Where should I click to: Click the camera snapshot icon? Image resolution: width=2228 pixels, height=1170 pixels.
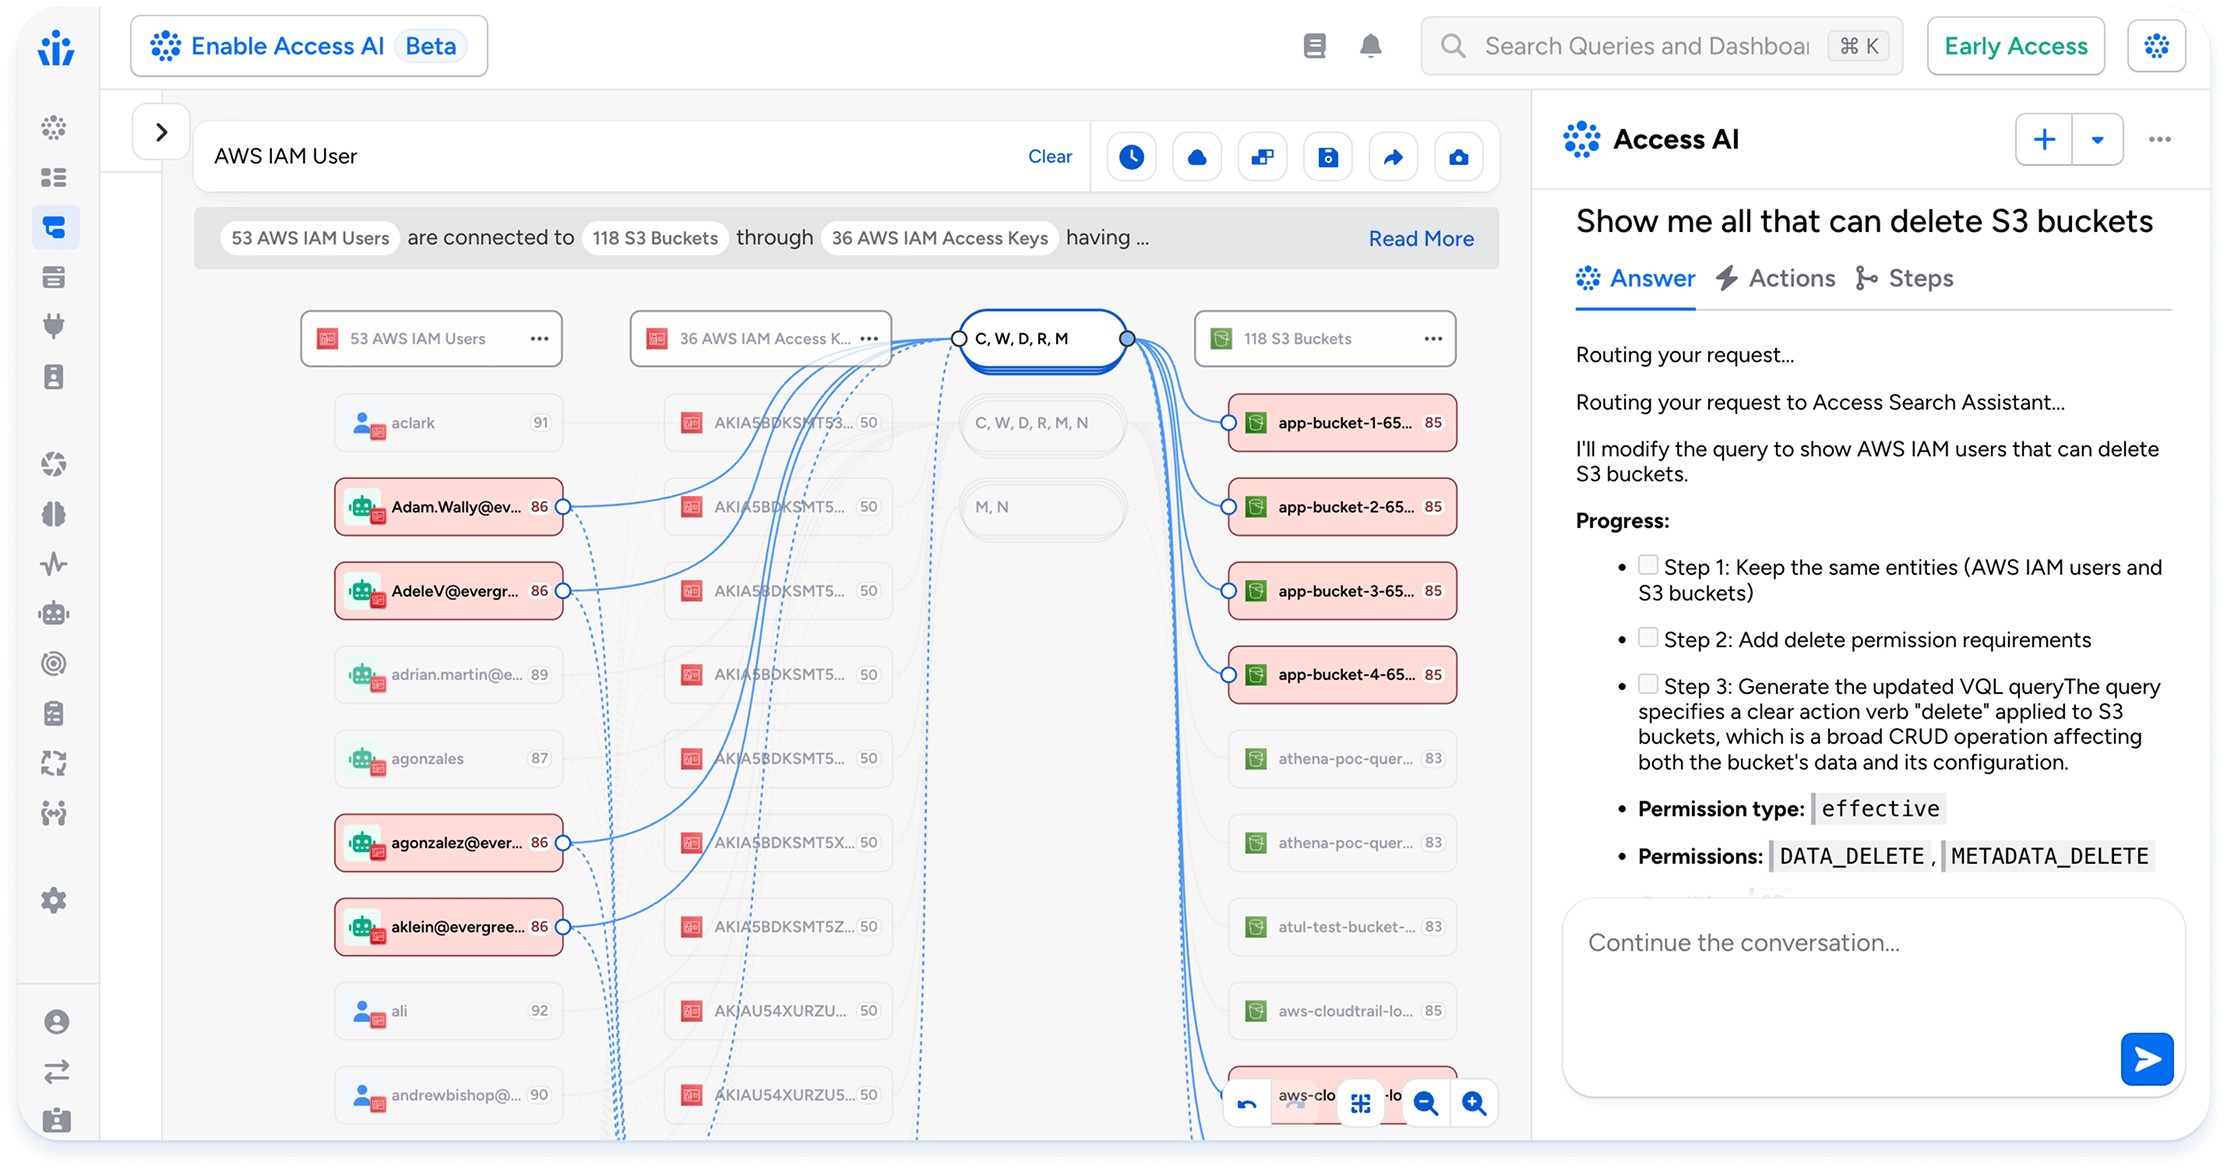coord(1459,157)
